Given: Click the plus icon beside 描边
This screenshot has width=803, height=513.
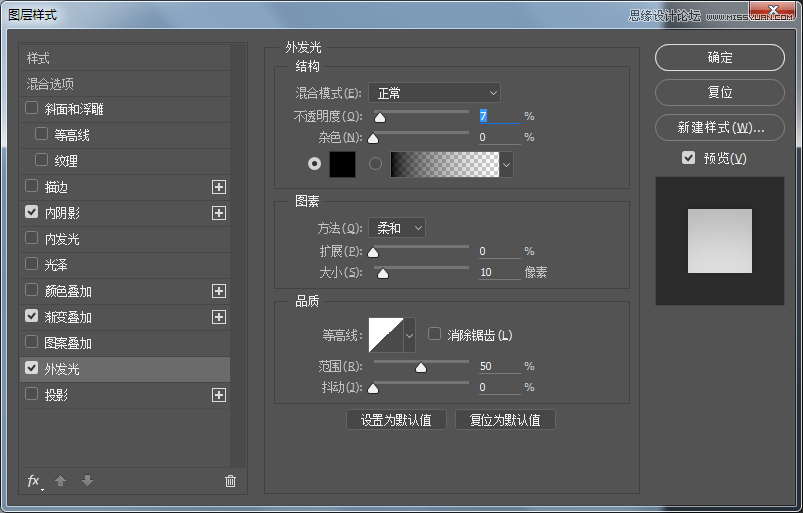Looking at the screenshot, I should 219,187.
